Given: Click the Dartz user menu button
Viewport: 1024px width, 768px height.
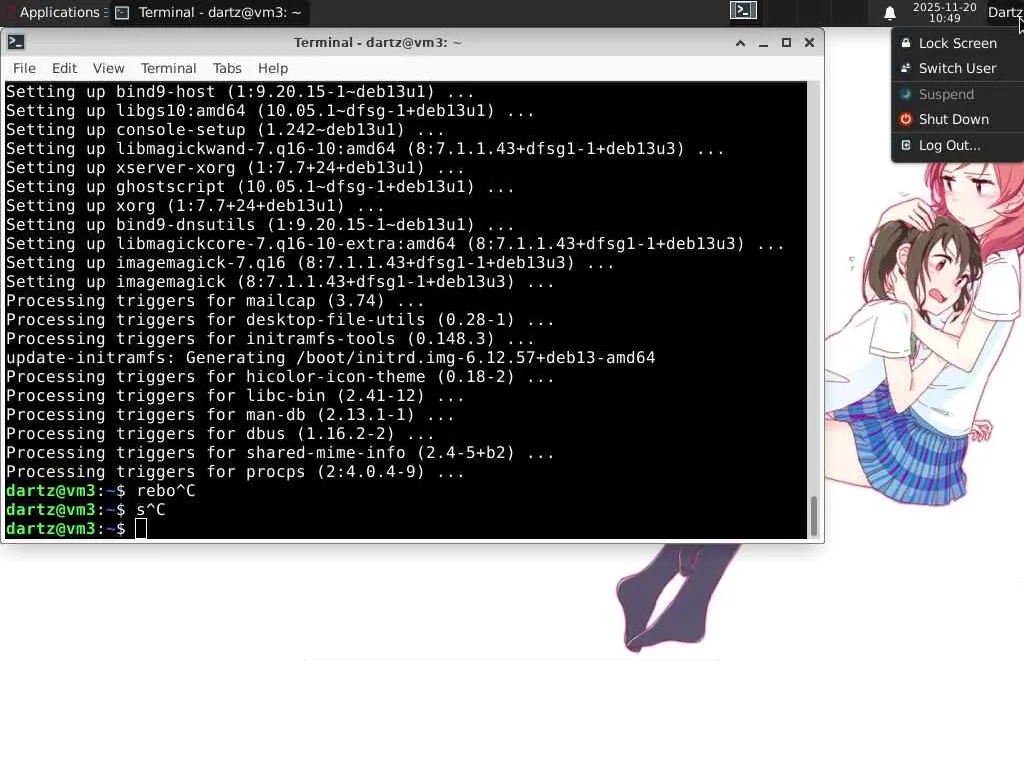Looking at the screenshot, I should click(x=1004, y=12).
